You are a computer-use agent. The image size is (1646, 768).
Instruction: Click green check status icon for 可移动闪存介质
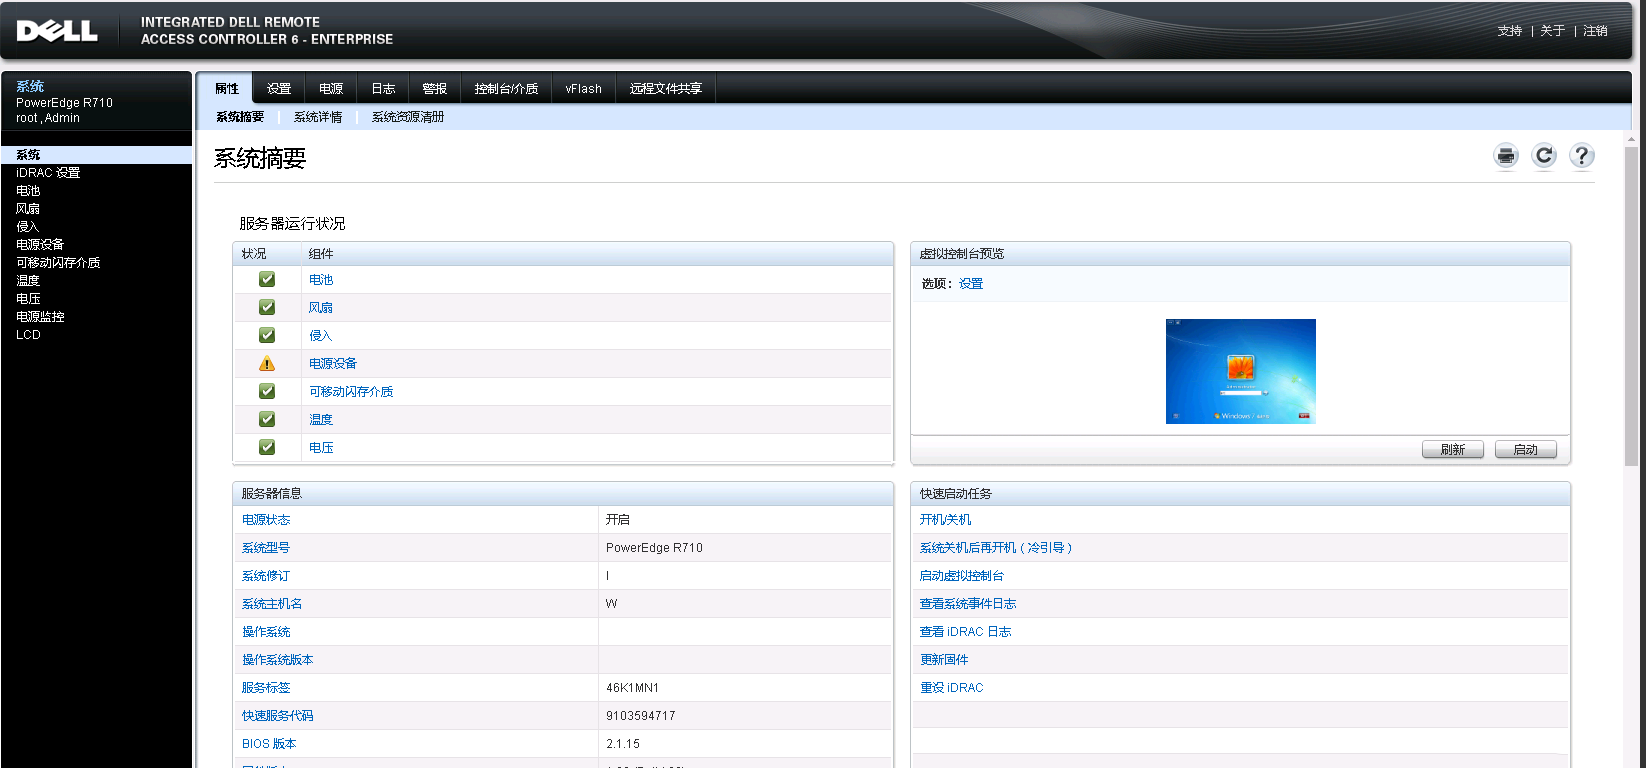pos(267,392)
